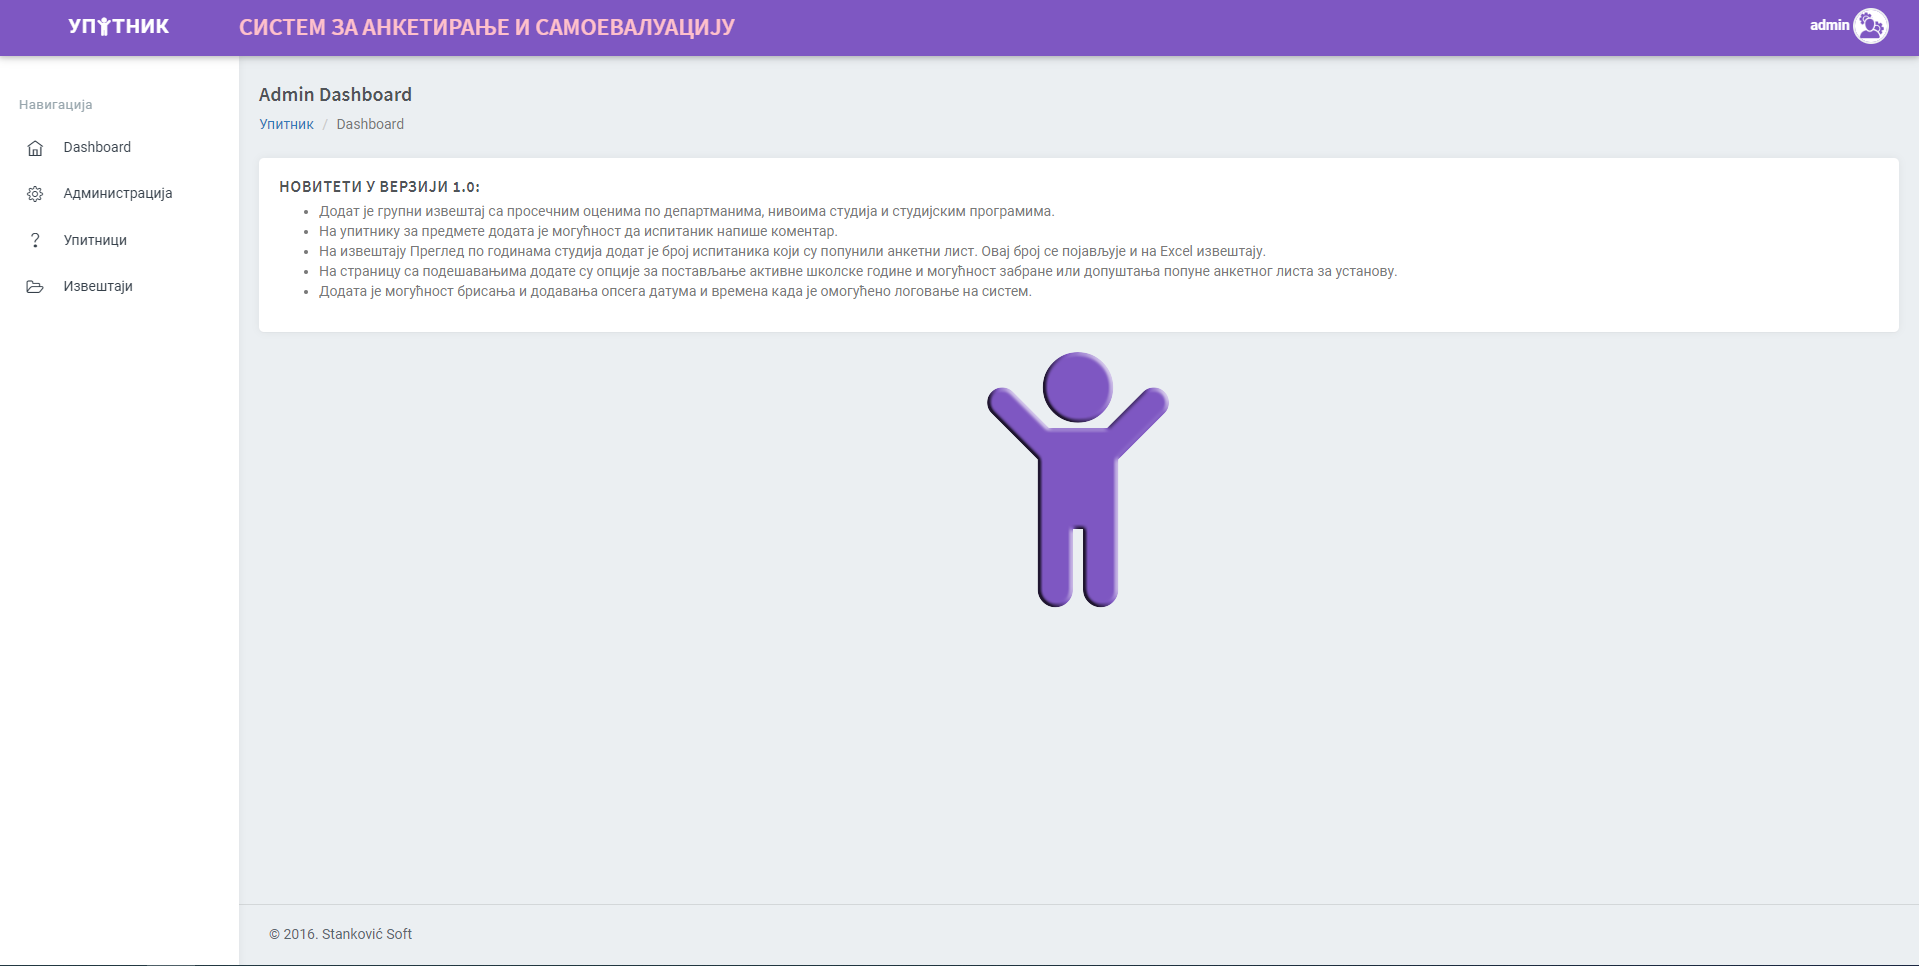Click the large purple person figure
This screenshot has width=1919, height=966.
click(1077, 479)
